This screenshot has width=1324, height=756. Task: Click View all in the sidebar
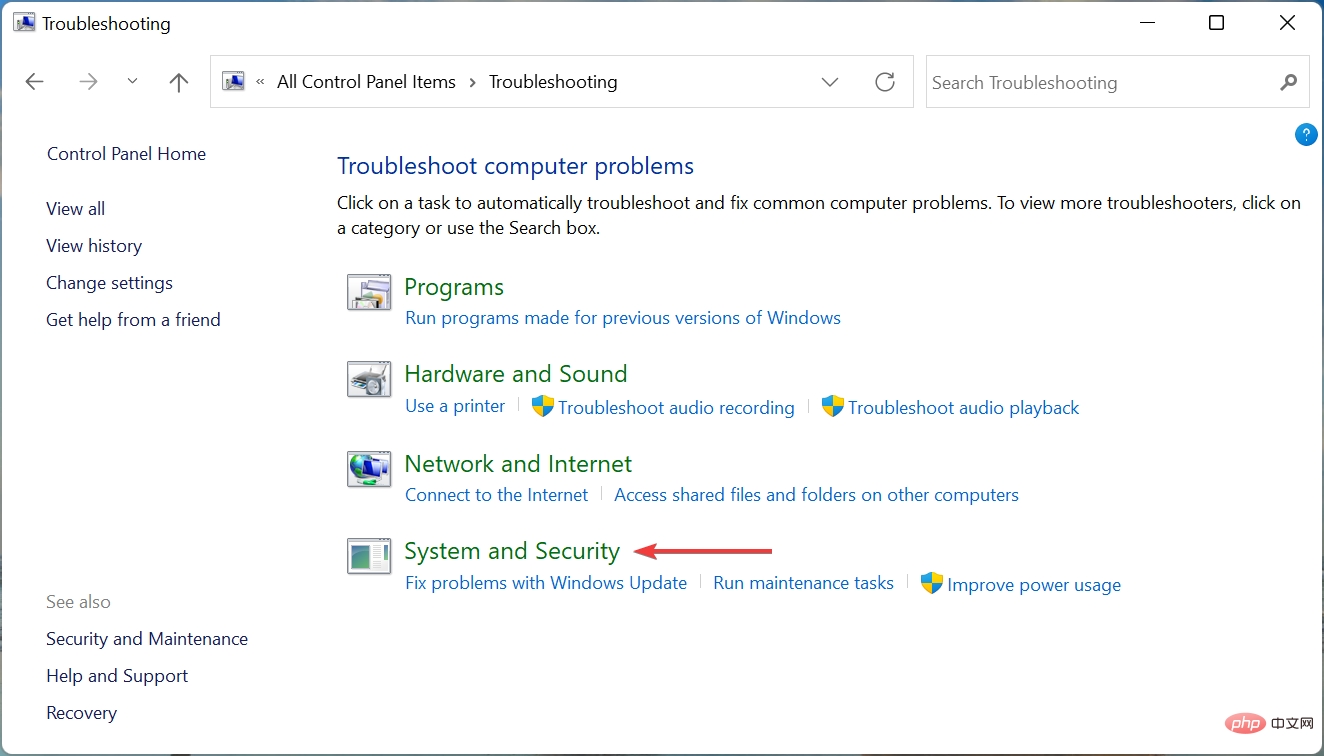tap(75, 209)
